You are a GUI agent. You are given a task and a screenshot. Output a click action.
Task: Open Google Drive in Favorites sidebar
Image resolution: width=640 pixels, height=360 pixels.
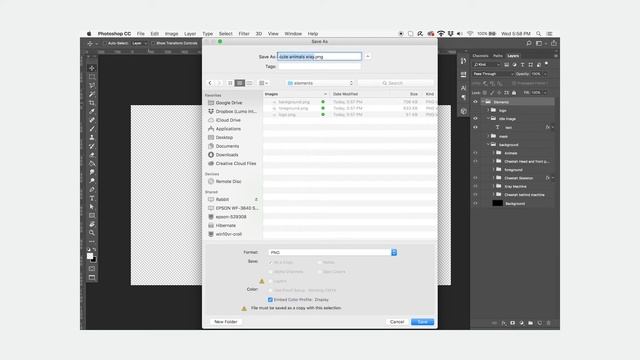[x=224, y=102]
